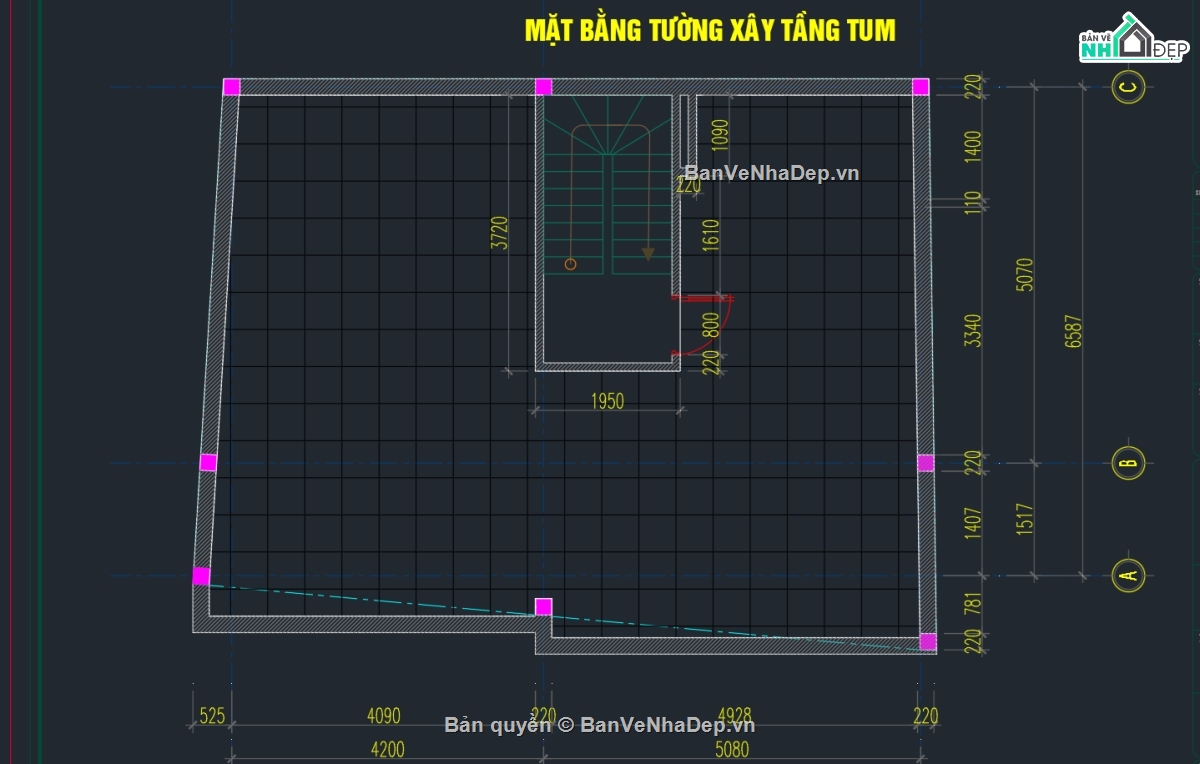This screenshot has width=1200, height=764.
Task: Select the red door swing symbol
Action: point(703,325)
